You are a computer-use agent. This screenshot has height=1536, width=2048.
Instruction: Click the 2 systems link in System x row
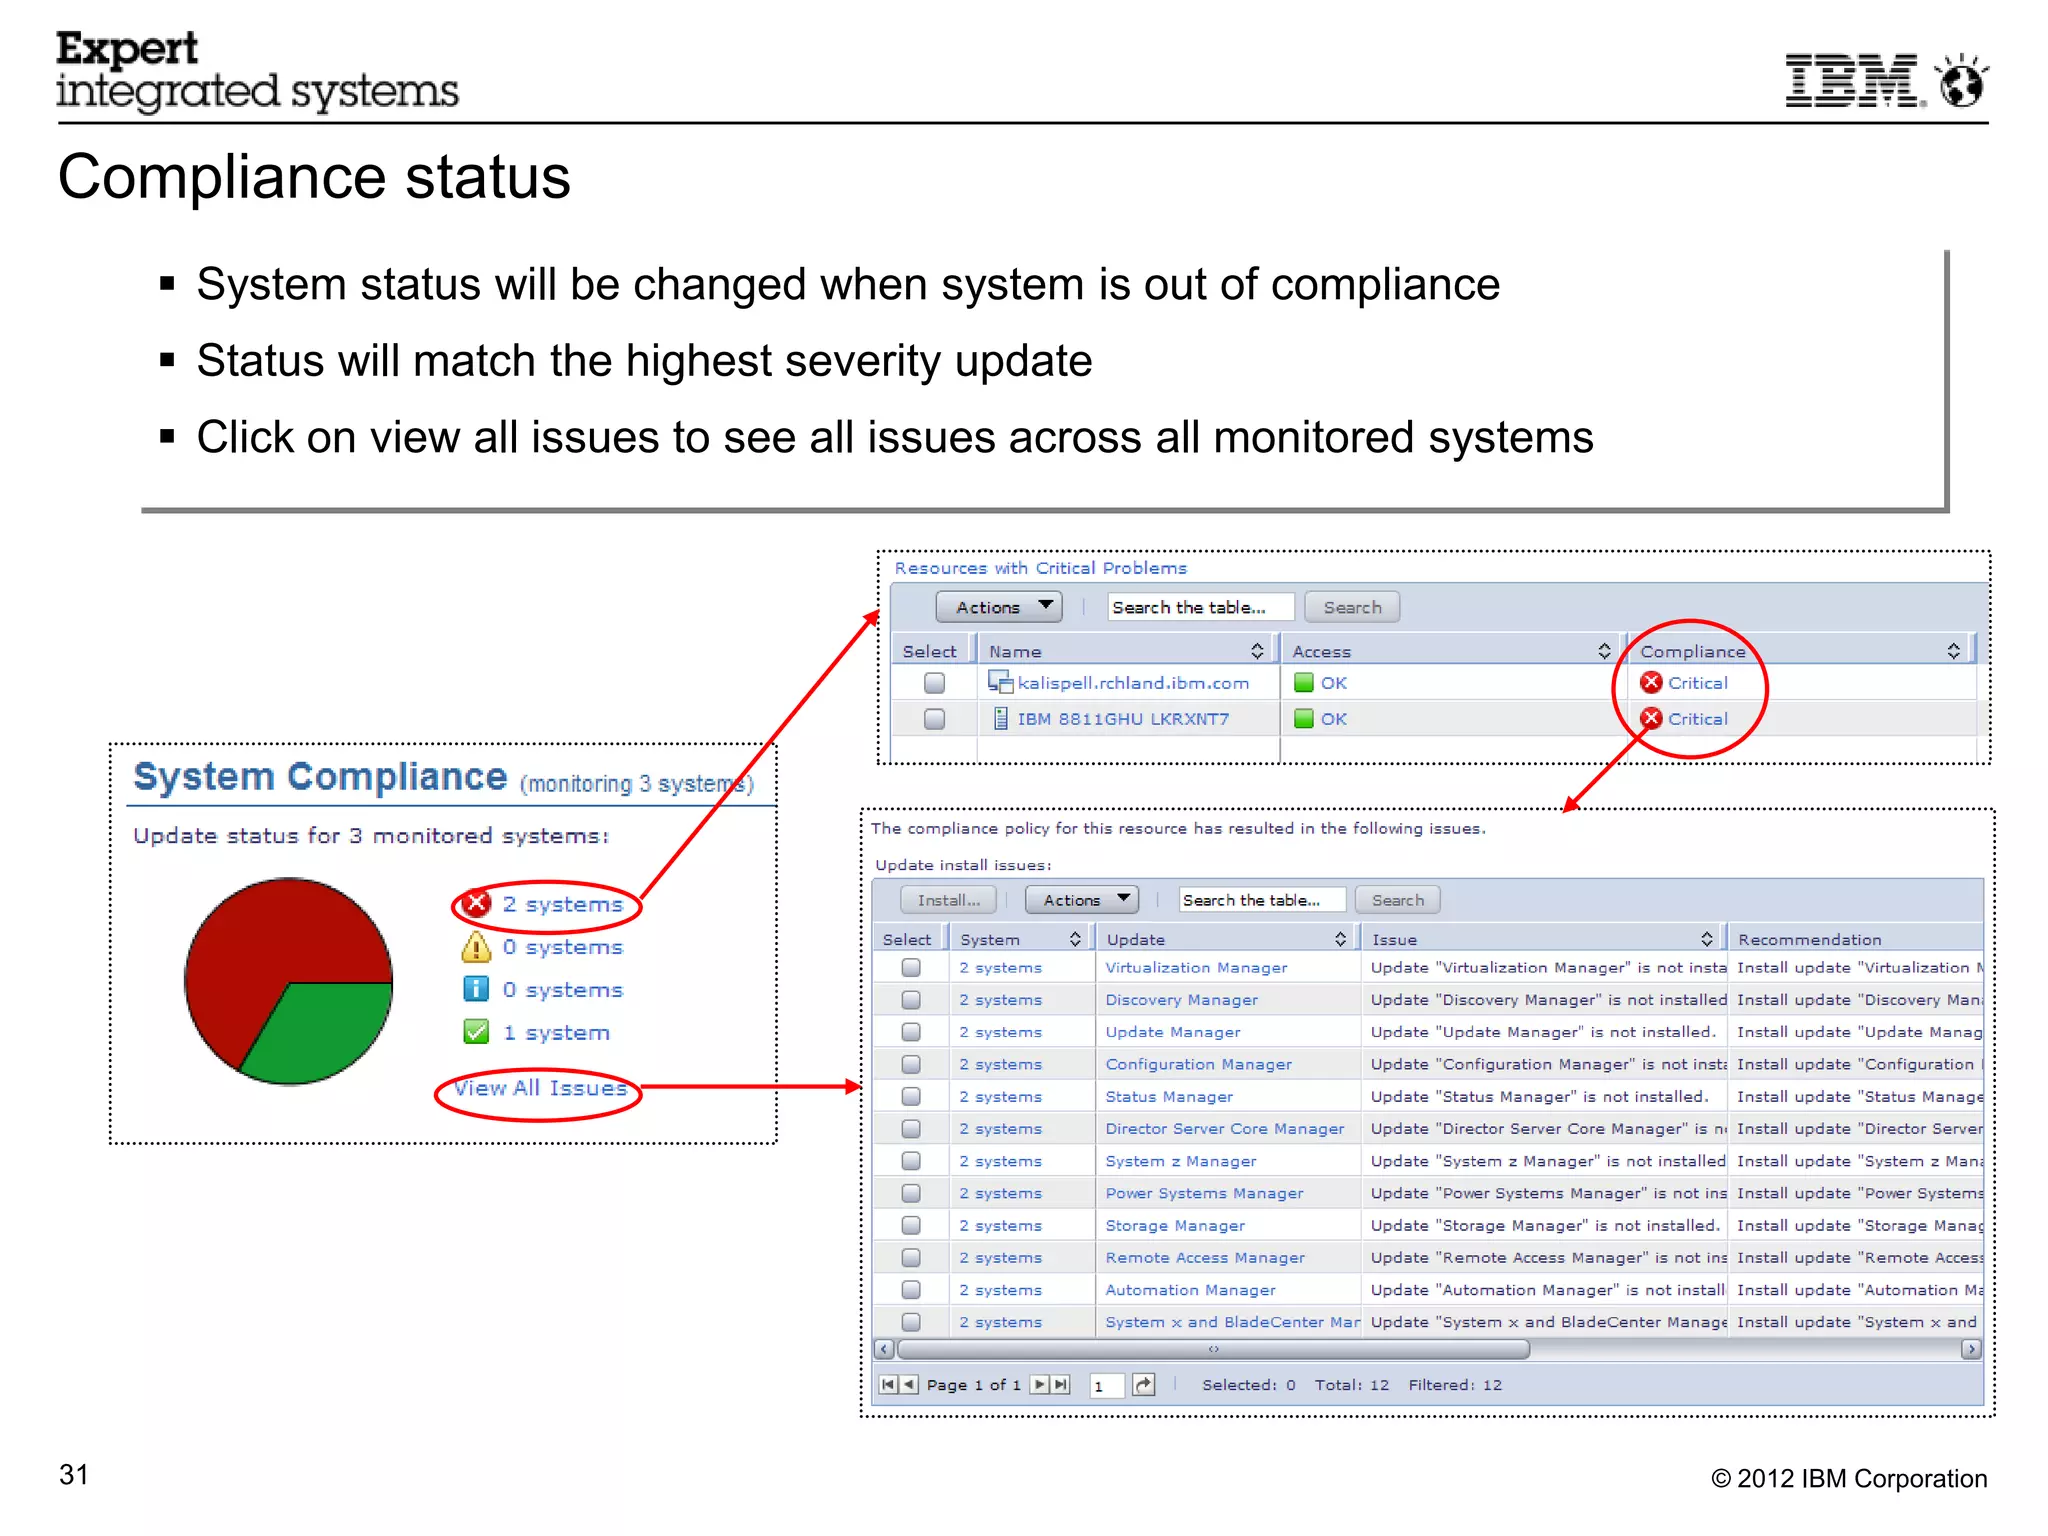1000,1322
